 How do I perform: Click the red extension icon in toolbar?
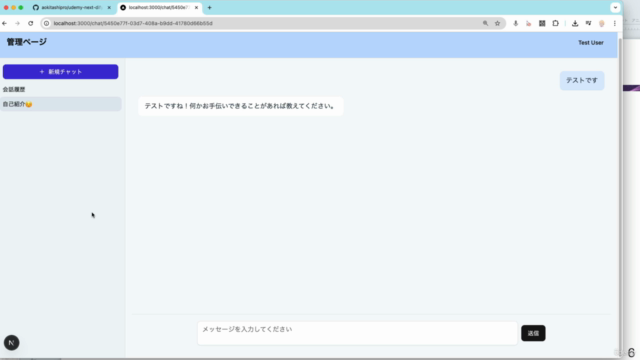pos(529,23)
